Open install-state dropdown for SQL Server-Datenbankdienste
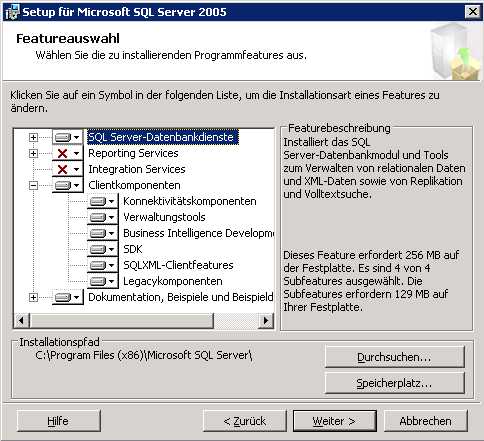 [67, 137]
